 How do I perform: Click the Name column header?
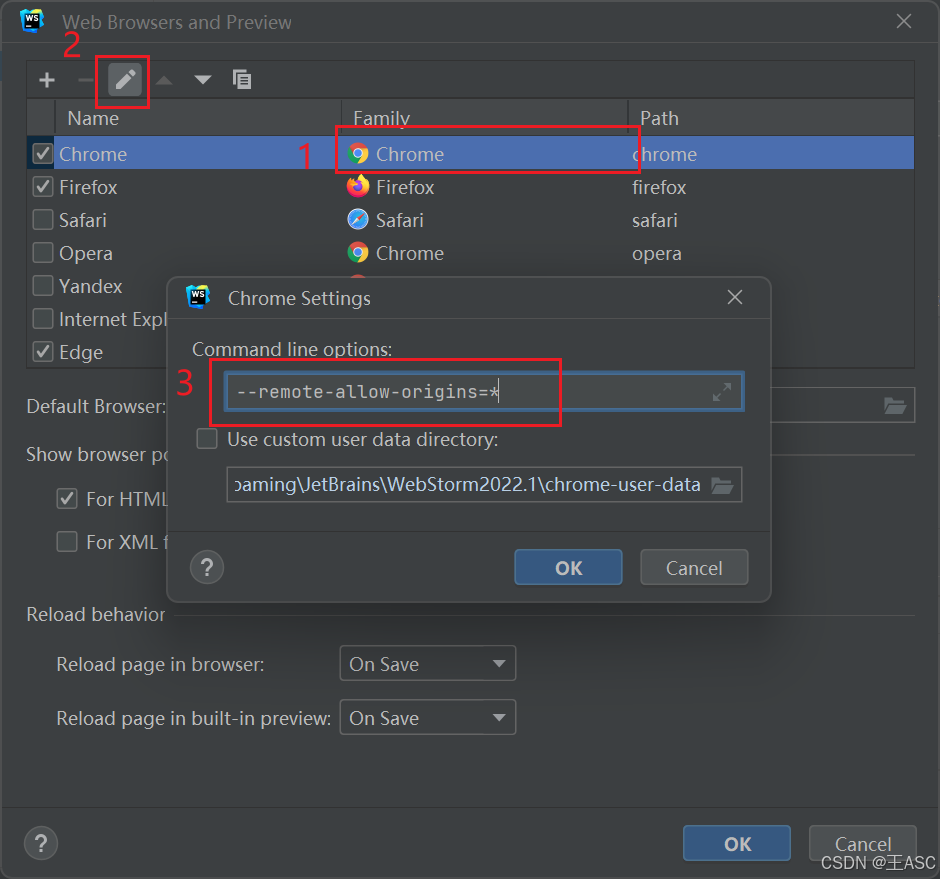pos(93,118)
